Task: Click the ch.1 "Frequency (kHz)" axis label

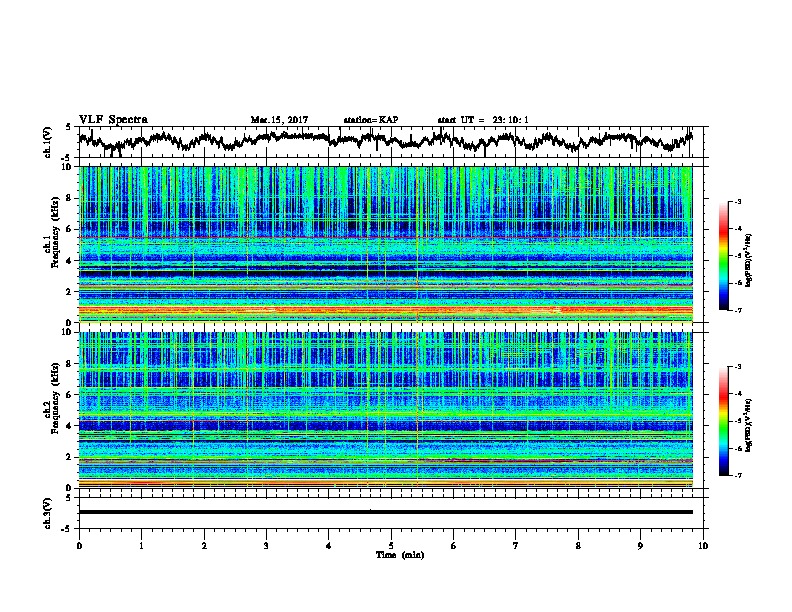Action: [55, 232]
